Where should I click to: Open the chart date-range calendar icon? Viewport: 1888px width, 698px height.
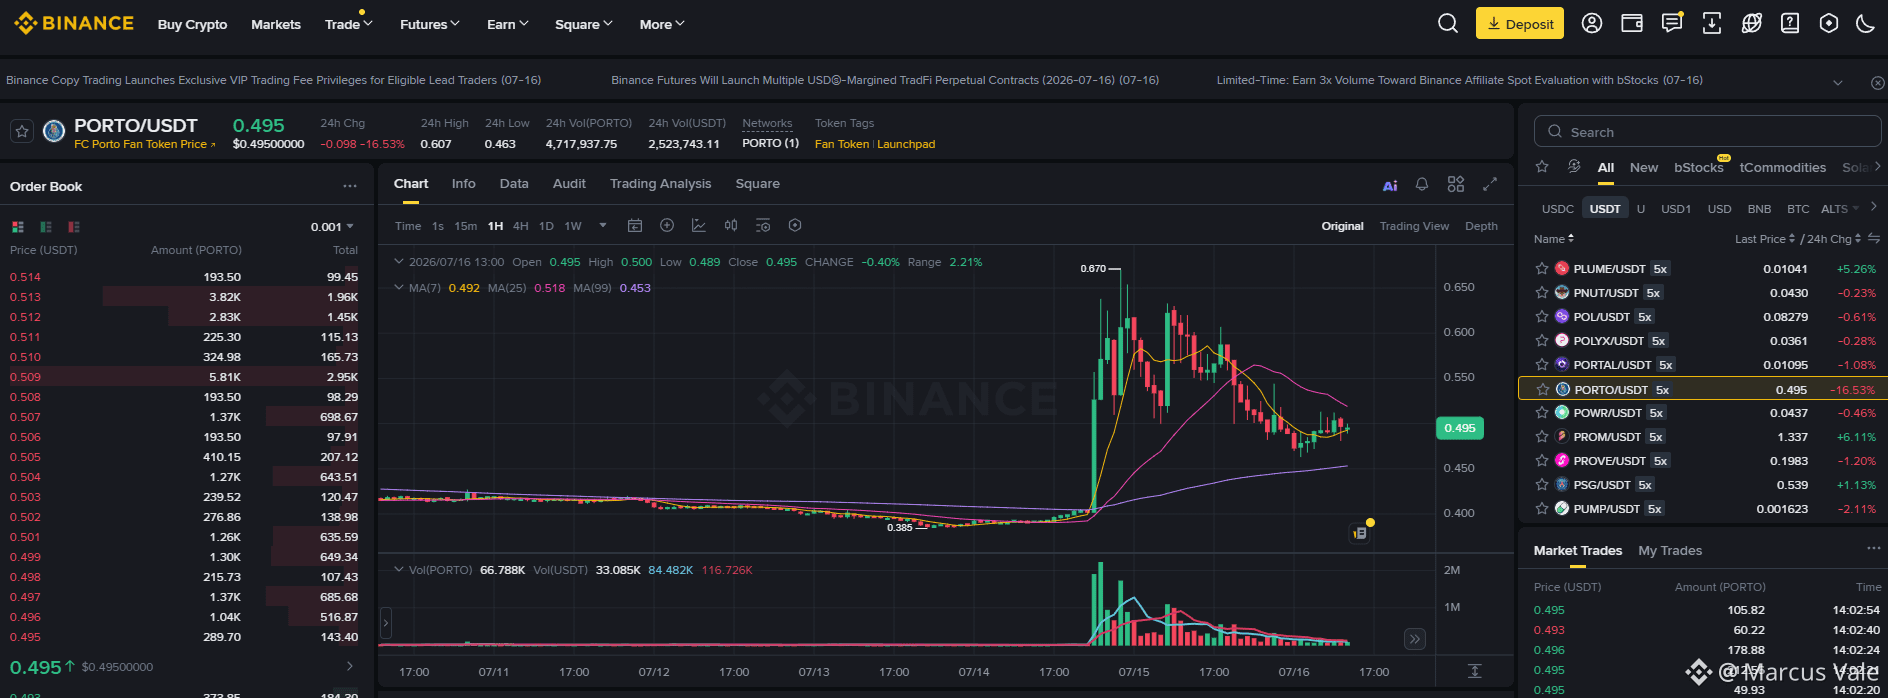pyautogui.click(x=635, y=226)
